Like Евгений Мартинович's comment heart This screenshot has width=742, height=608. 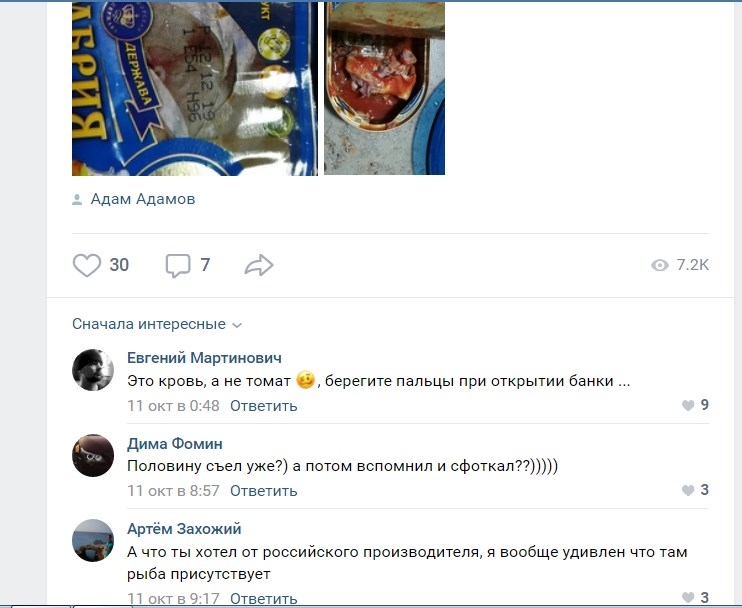[x=688, y=405]
